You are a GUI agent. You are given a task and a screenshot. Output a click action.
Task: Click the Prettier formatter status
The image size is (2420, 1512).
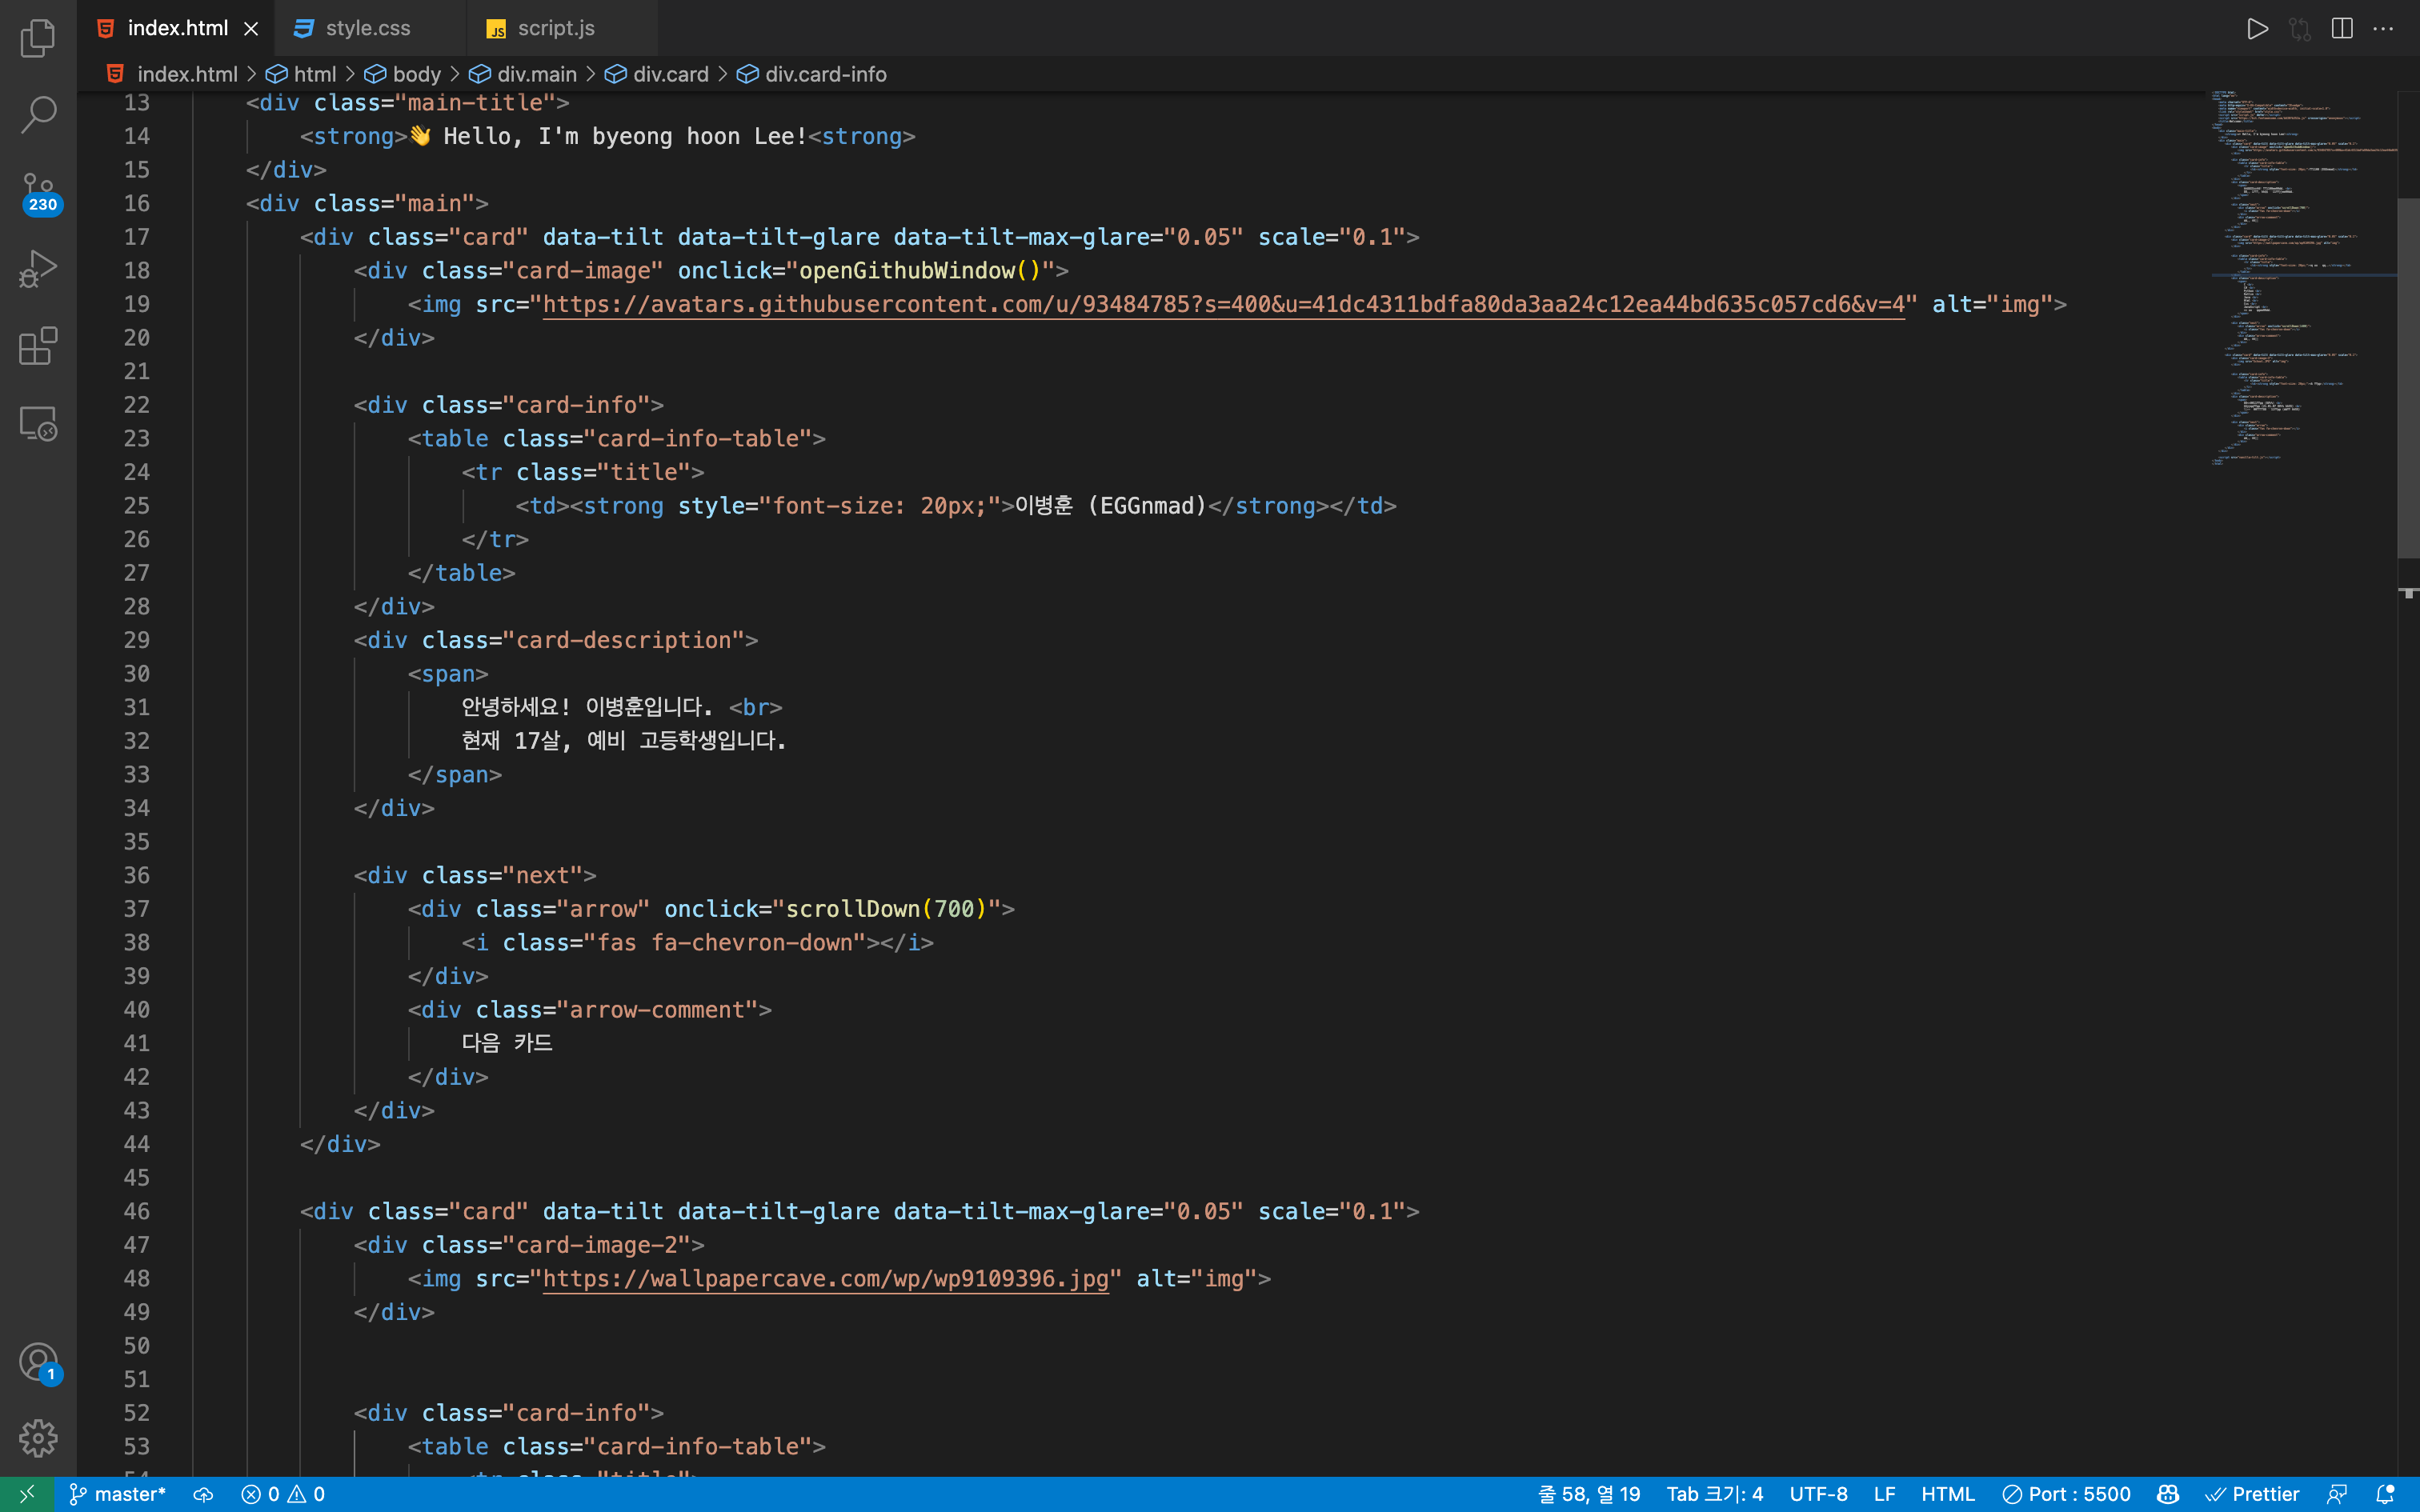pyautogui.click(x=2252, y=1494)
